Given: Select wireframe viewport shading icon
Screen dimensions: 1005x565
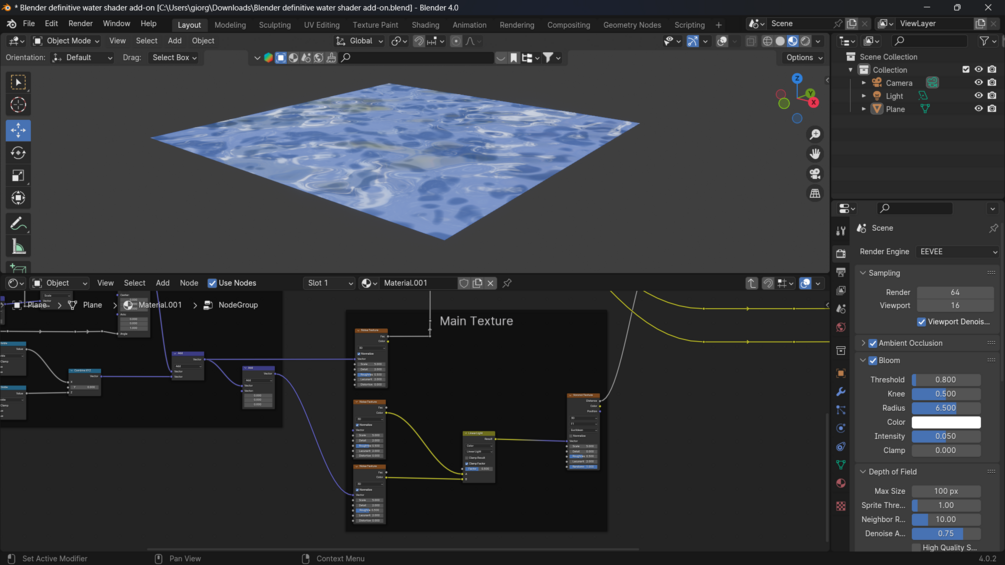Looking at the screenshot, I should (x=767, y=41).
